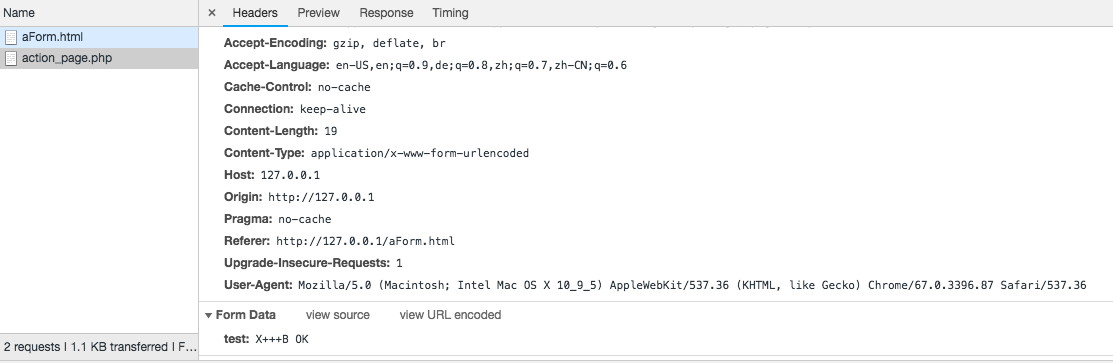Click the requests transferred status summary

(99, 347)
